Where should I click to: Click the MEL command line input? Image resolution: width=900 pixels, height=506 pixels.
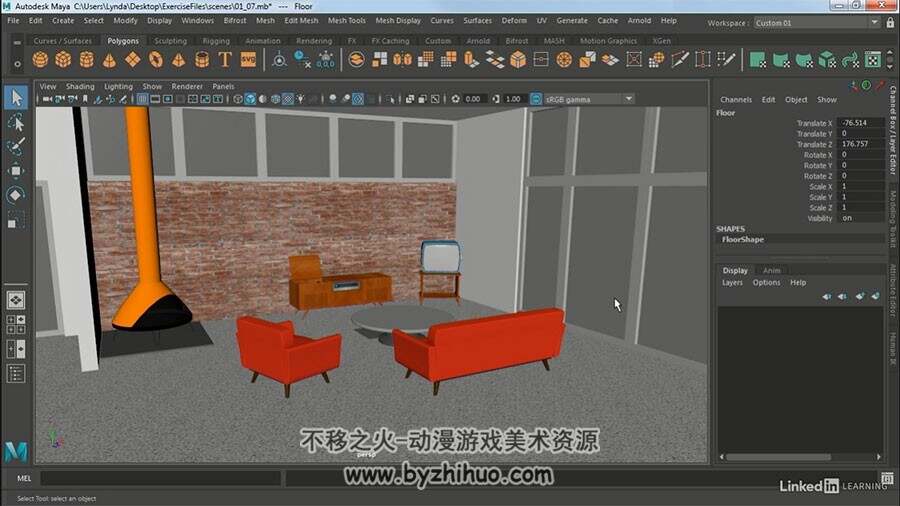click(160, 478)
